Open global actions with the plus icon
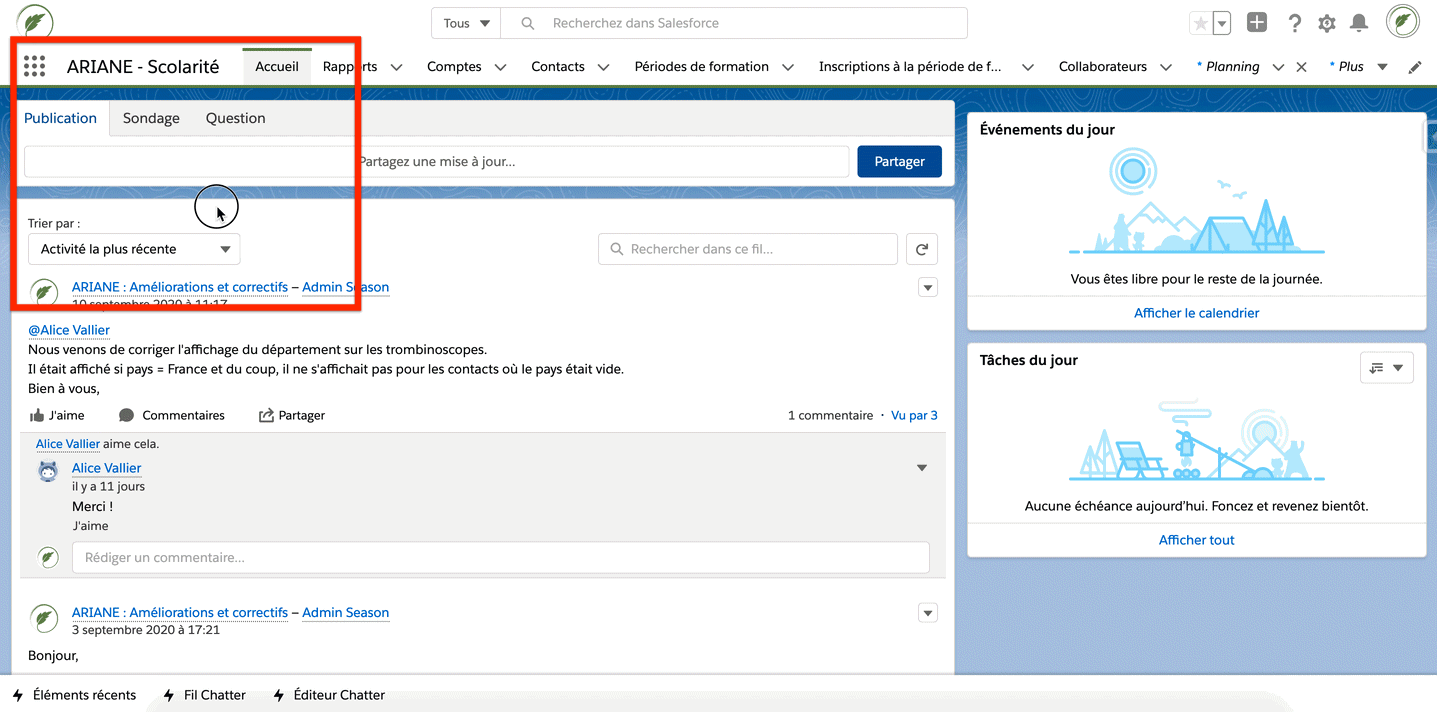The image size is (1437, 712). 1256,21
